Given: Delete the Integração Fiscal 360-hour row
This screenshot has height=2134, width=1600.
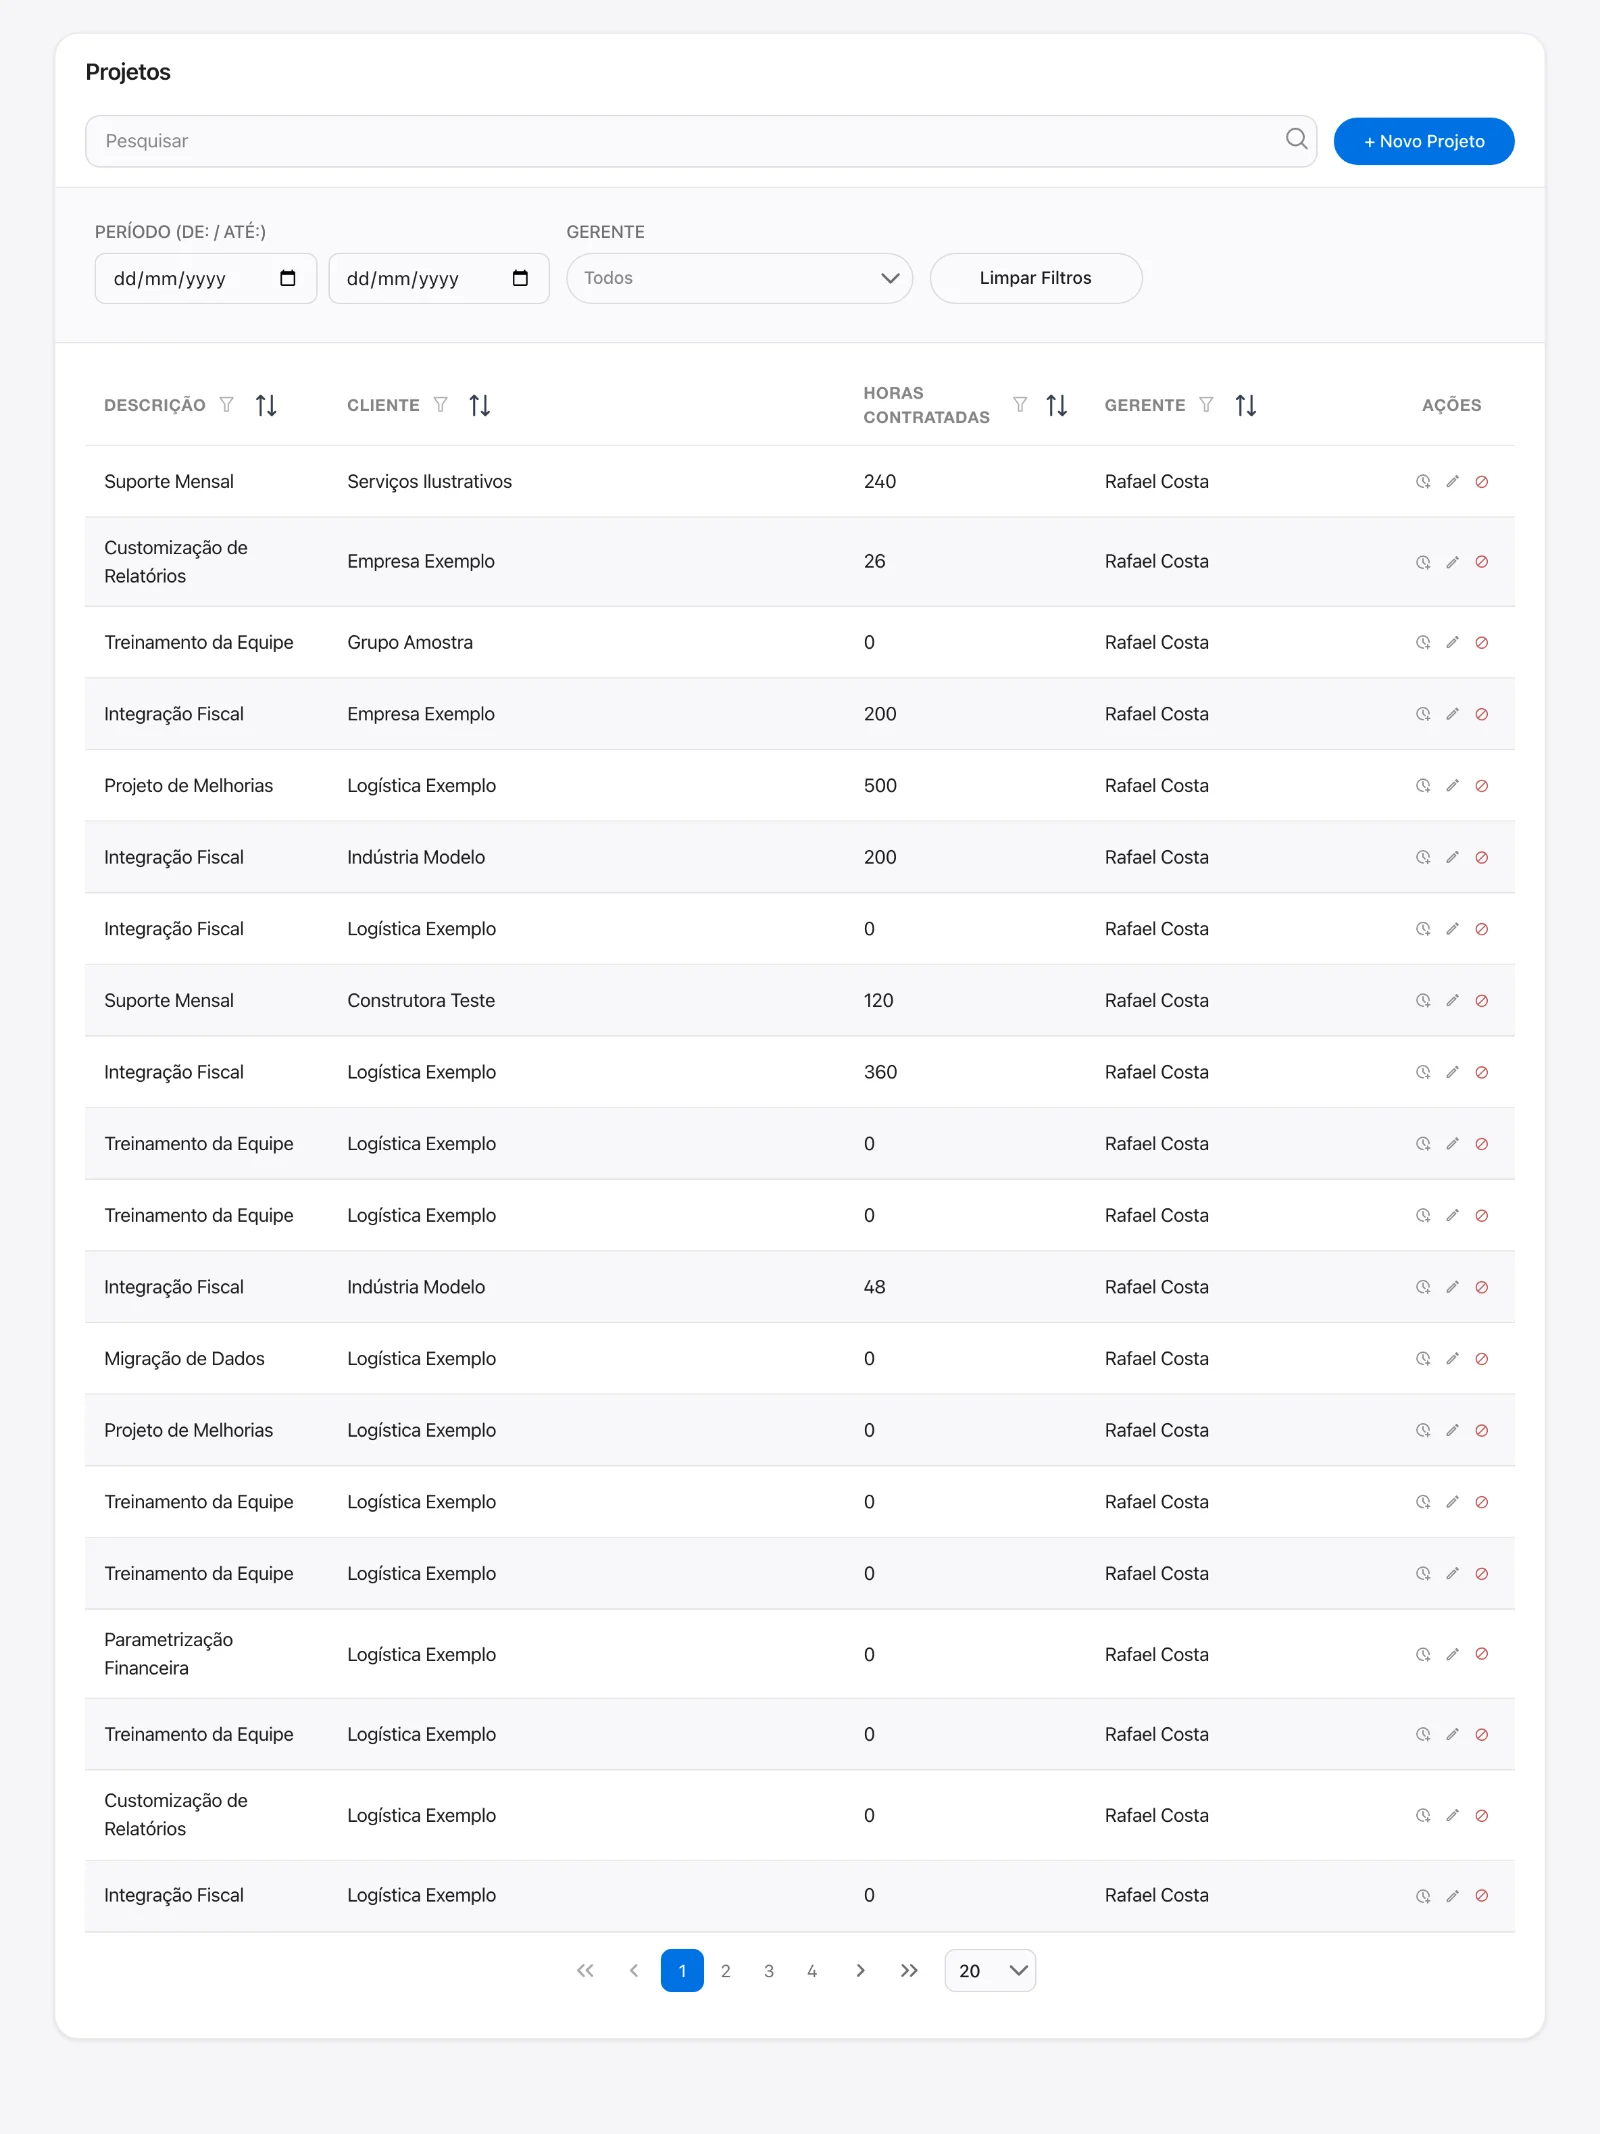Looking at the screenshot, I should [1482, 1073].
